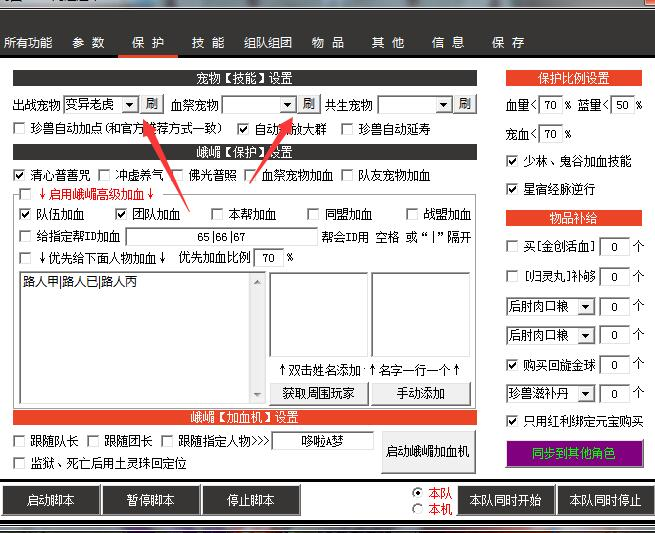Image resolution: width=655 pixels, height=533 pixels.
Task: Disable the 星宿经脉逆行 checkbox
Action: pyautogui.click(x=513, y=189)
